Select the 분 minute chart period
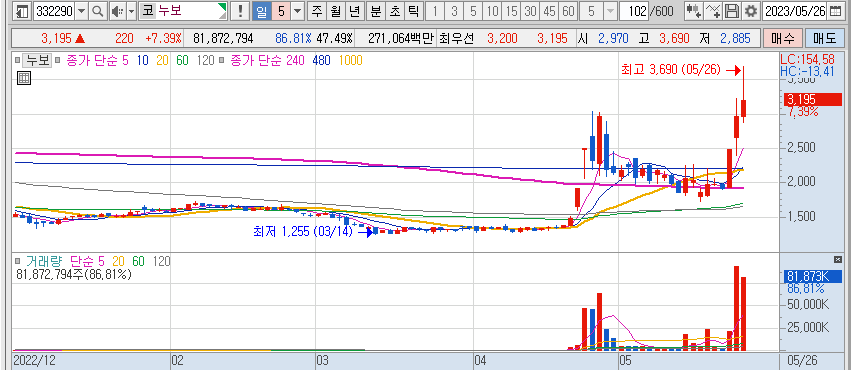 376,11
